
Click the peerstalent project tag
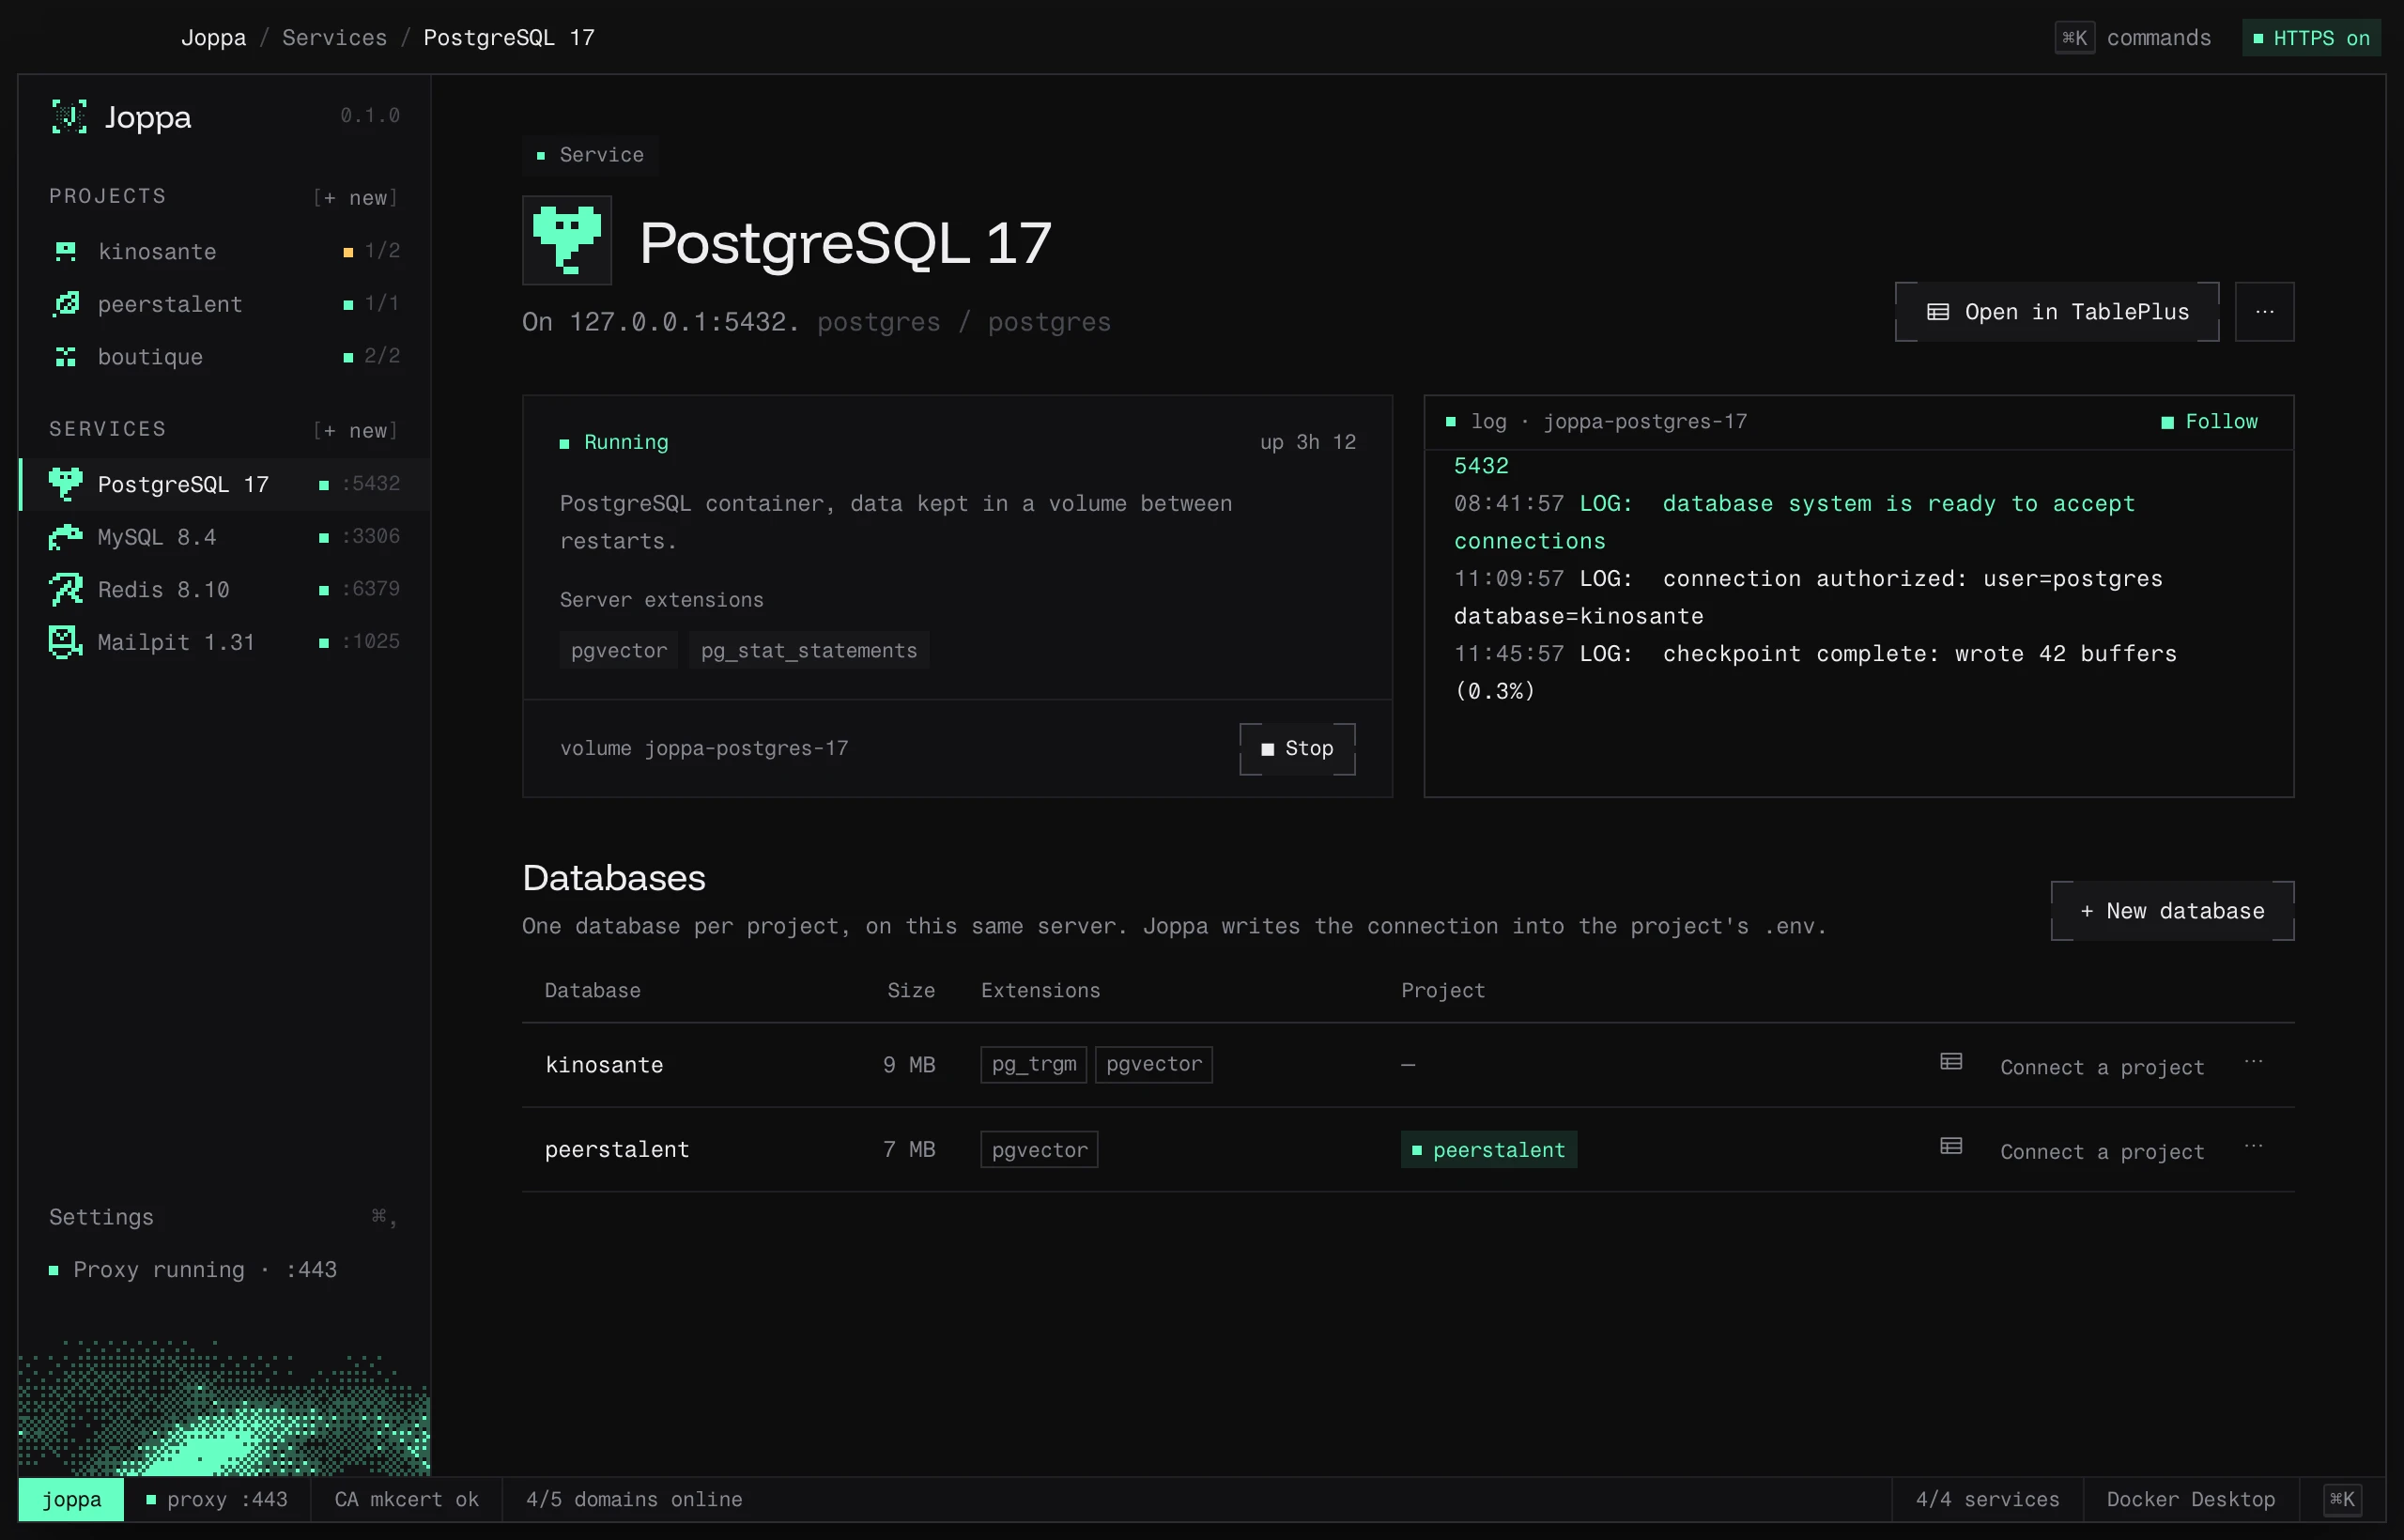[x=1489, y=1150]
